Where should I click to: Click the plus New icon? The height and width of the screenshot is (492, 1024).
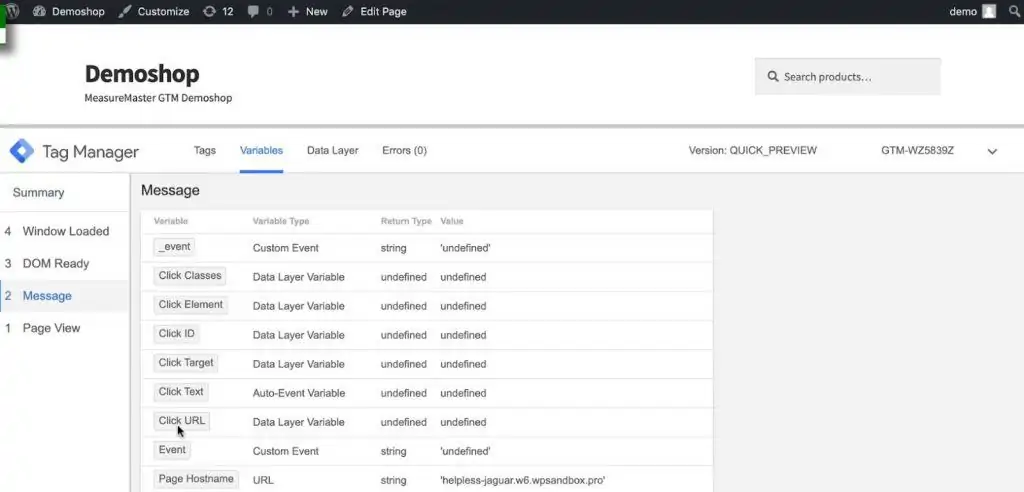point(293,12)
